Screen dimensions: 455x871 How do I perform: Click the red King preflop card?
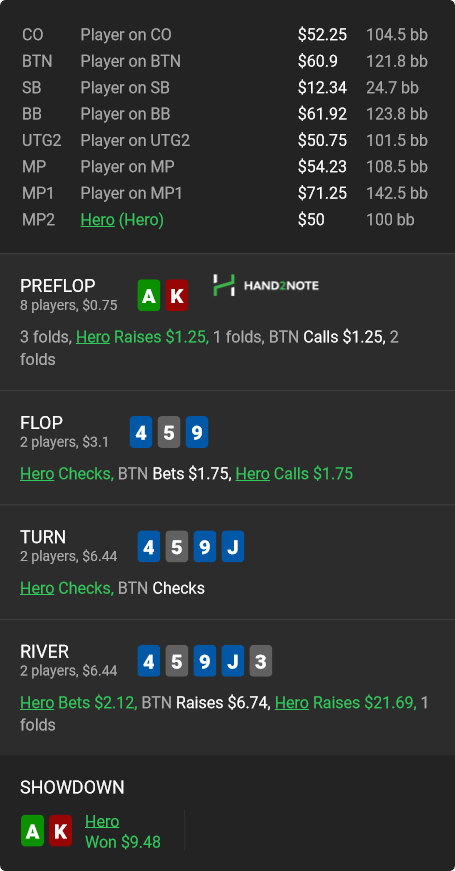tap(177, 296)
